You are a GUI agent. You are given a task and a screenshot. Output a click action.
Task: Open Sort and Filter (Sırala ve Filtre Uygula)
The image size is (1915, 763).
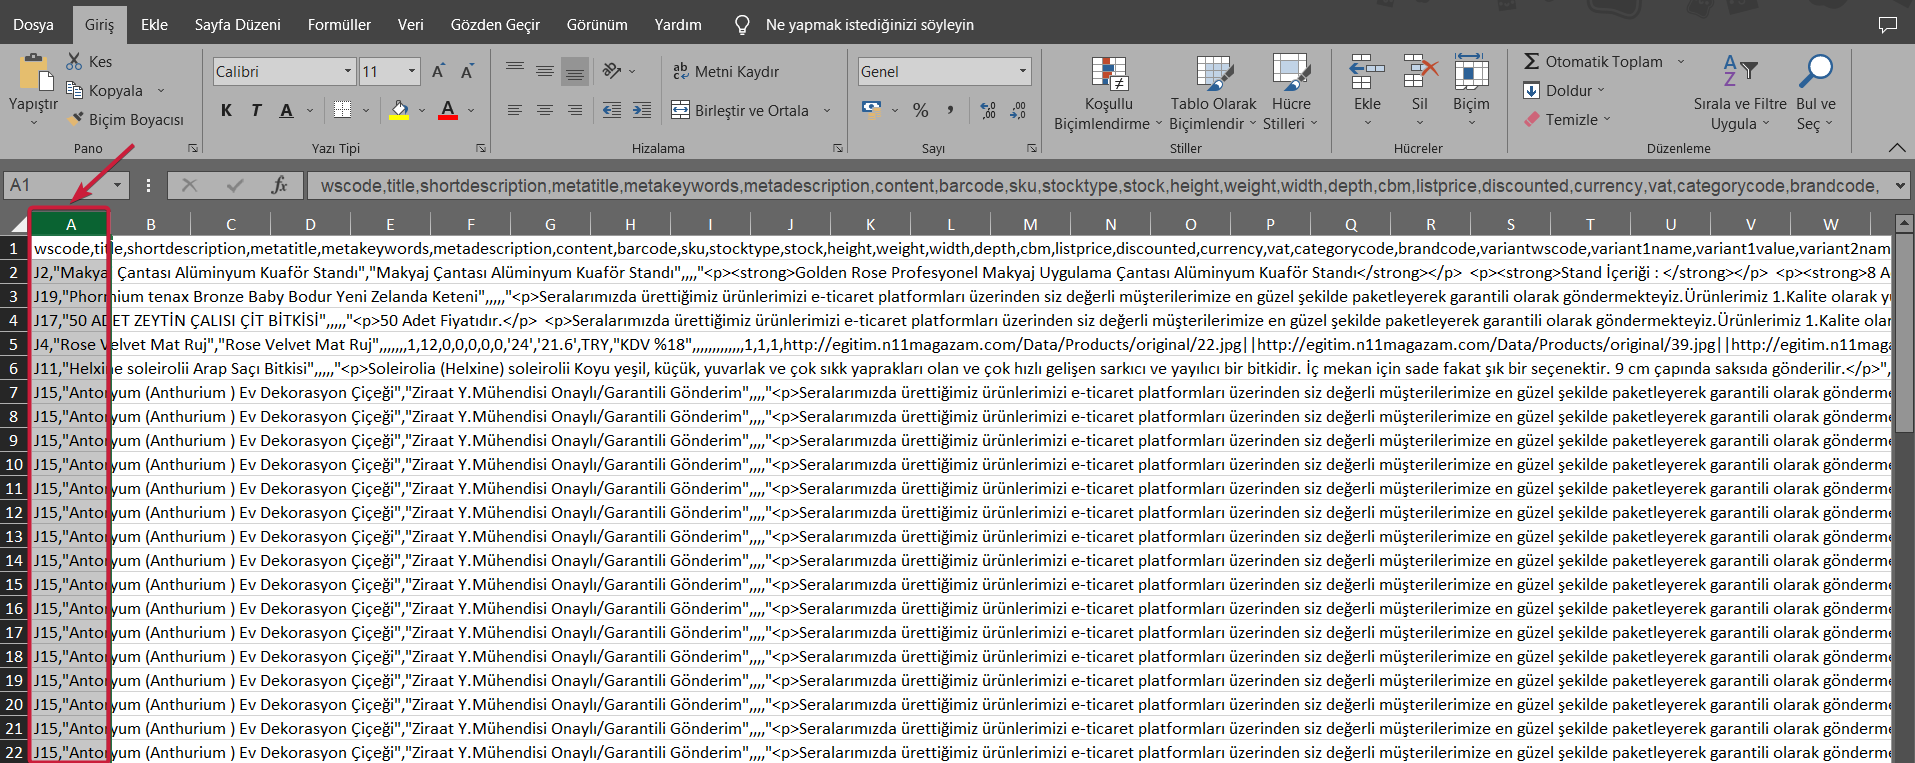[x=1740, y=93]
